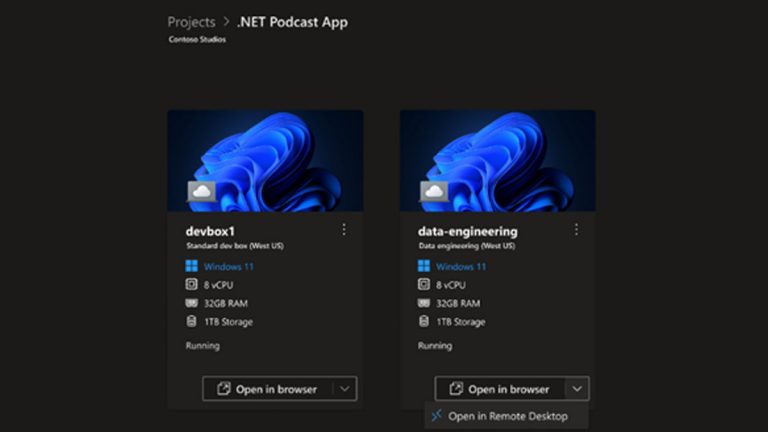Select the devbox1 card title
The height and width of the screenshot is (432, 768).
tap(211, 231)
